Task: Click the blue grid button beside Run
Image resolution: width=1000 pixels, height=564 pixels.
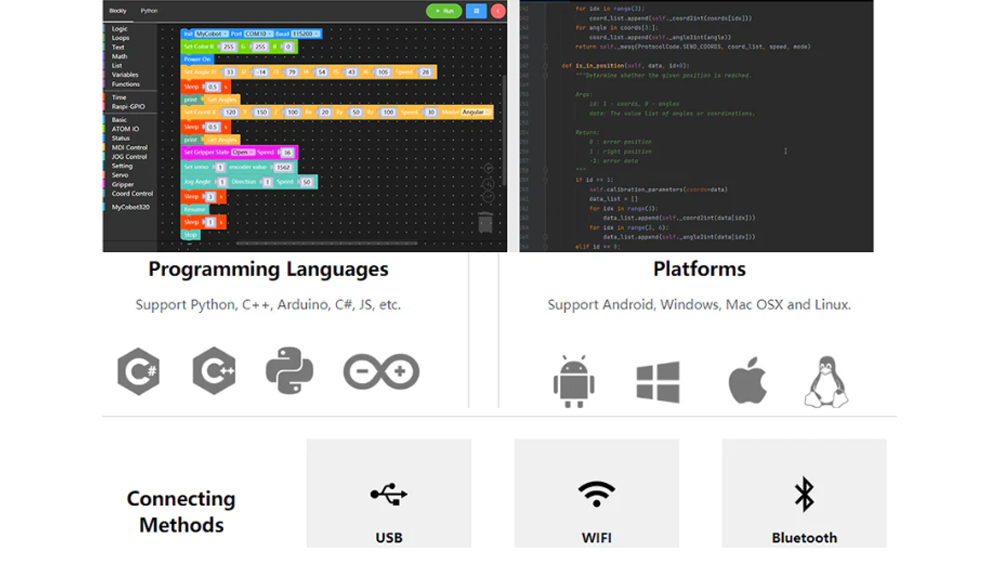Action: point(476,11)
